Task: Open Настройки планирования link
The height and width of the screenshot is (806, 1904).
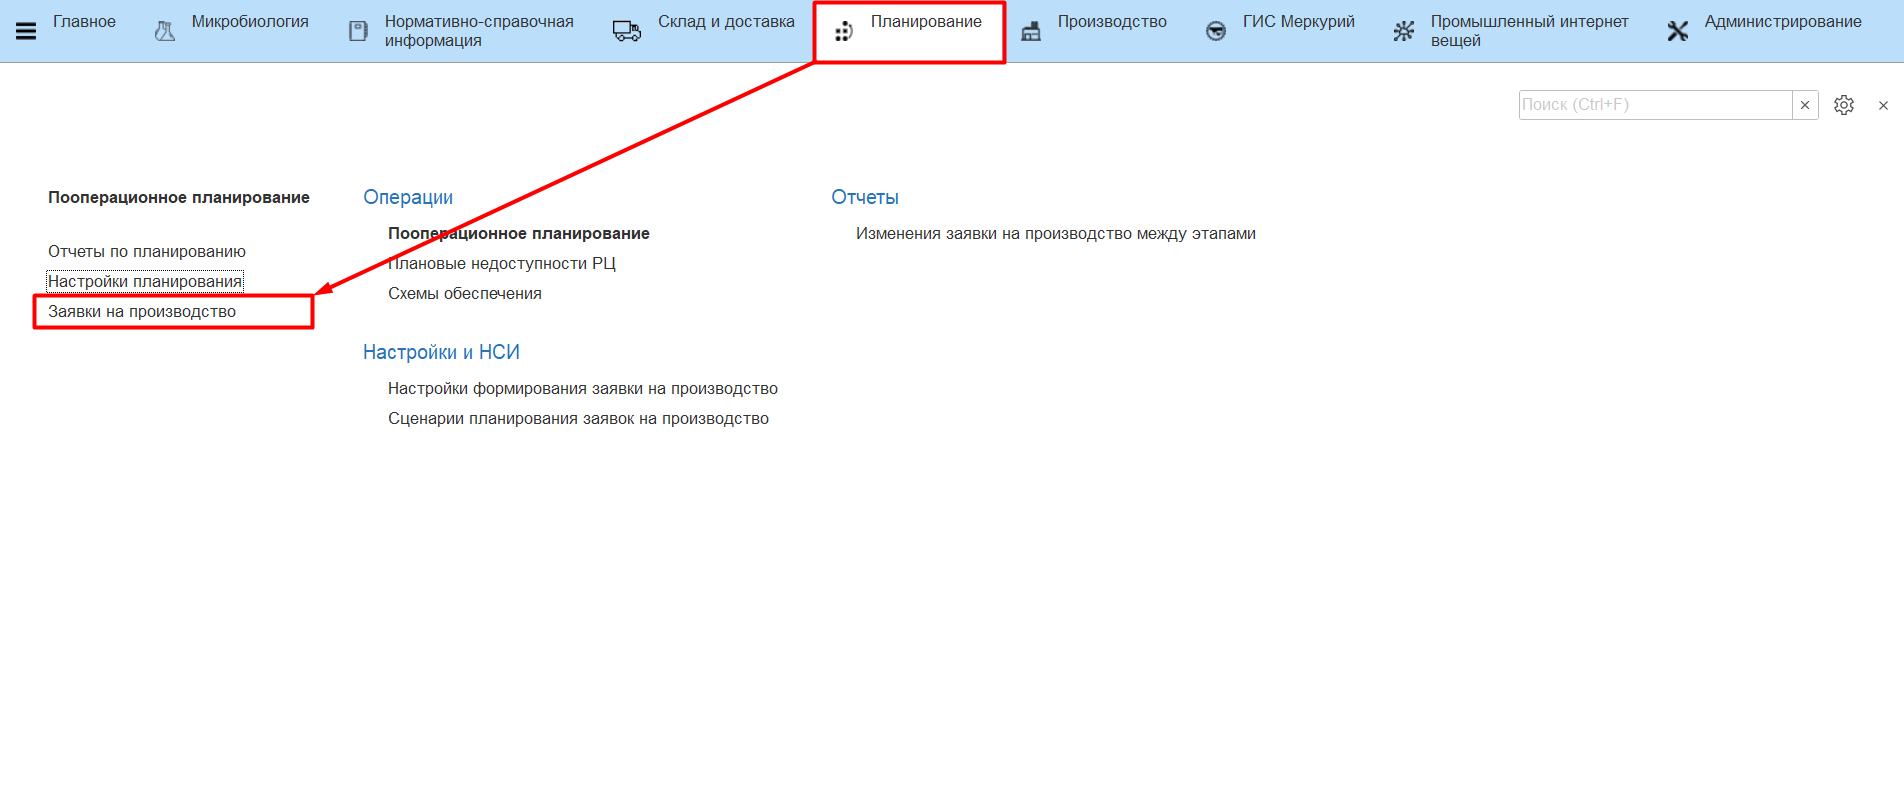Action: coord(145,282)
